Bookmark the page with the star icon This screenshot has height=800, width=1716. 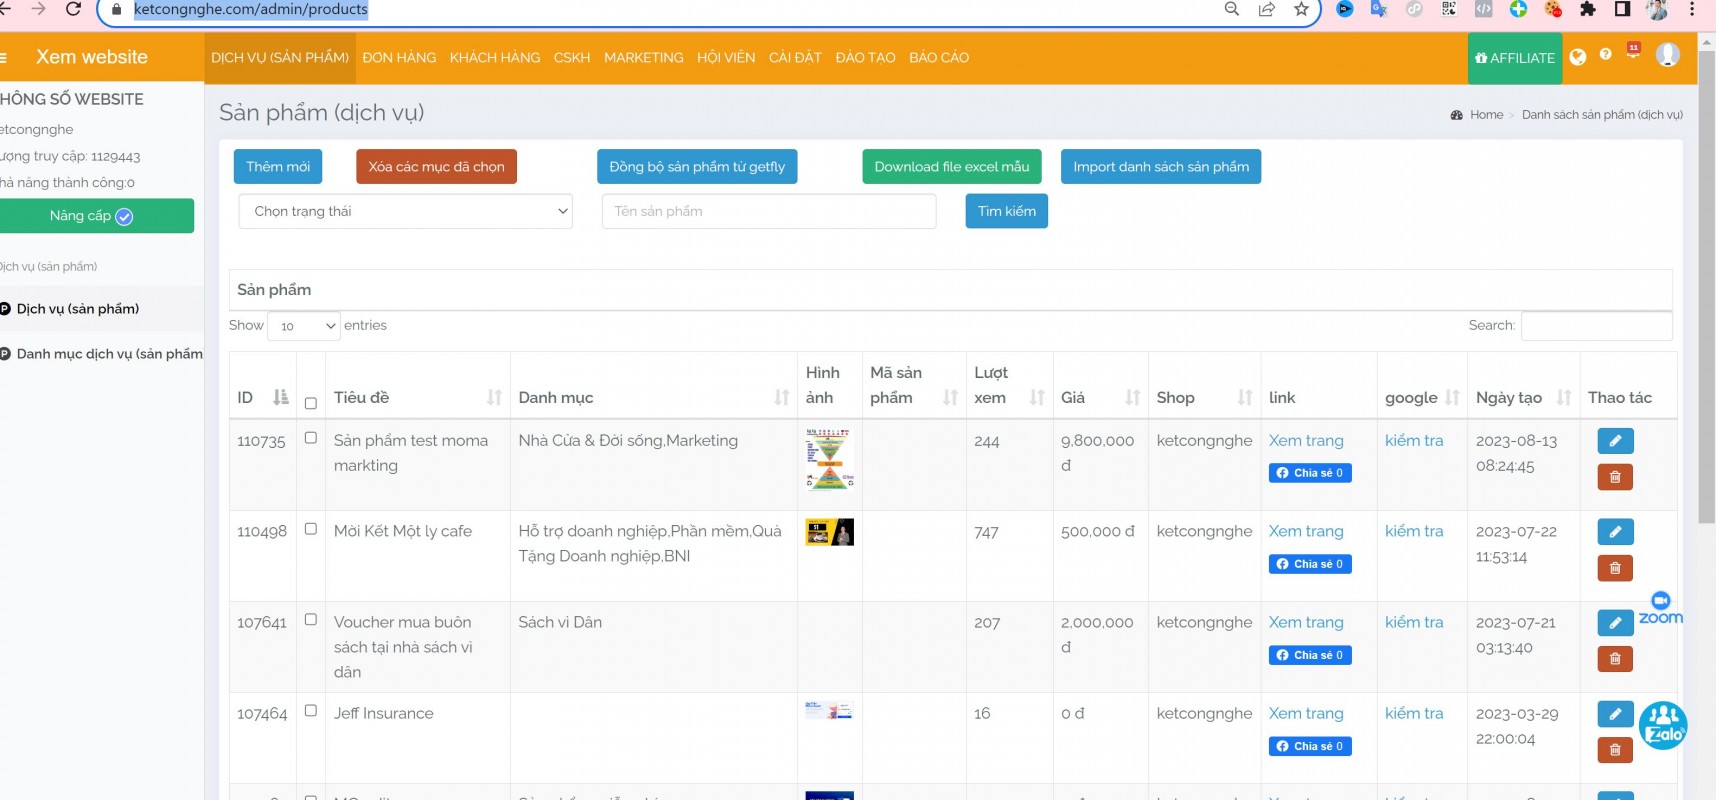(x=1301, y=9)
